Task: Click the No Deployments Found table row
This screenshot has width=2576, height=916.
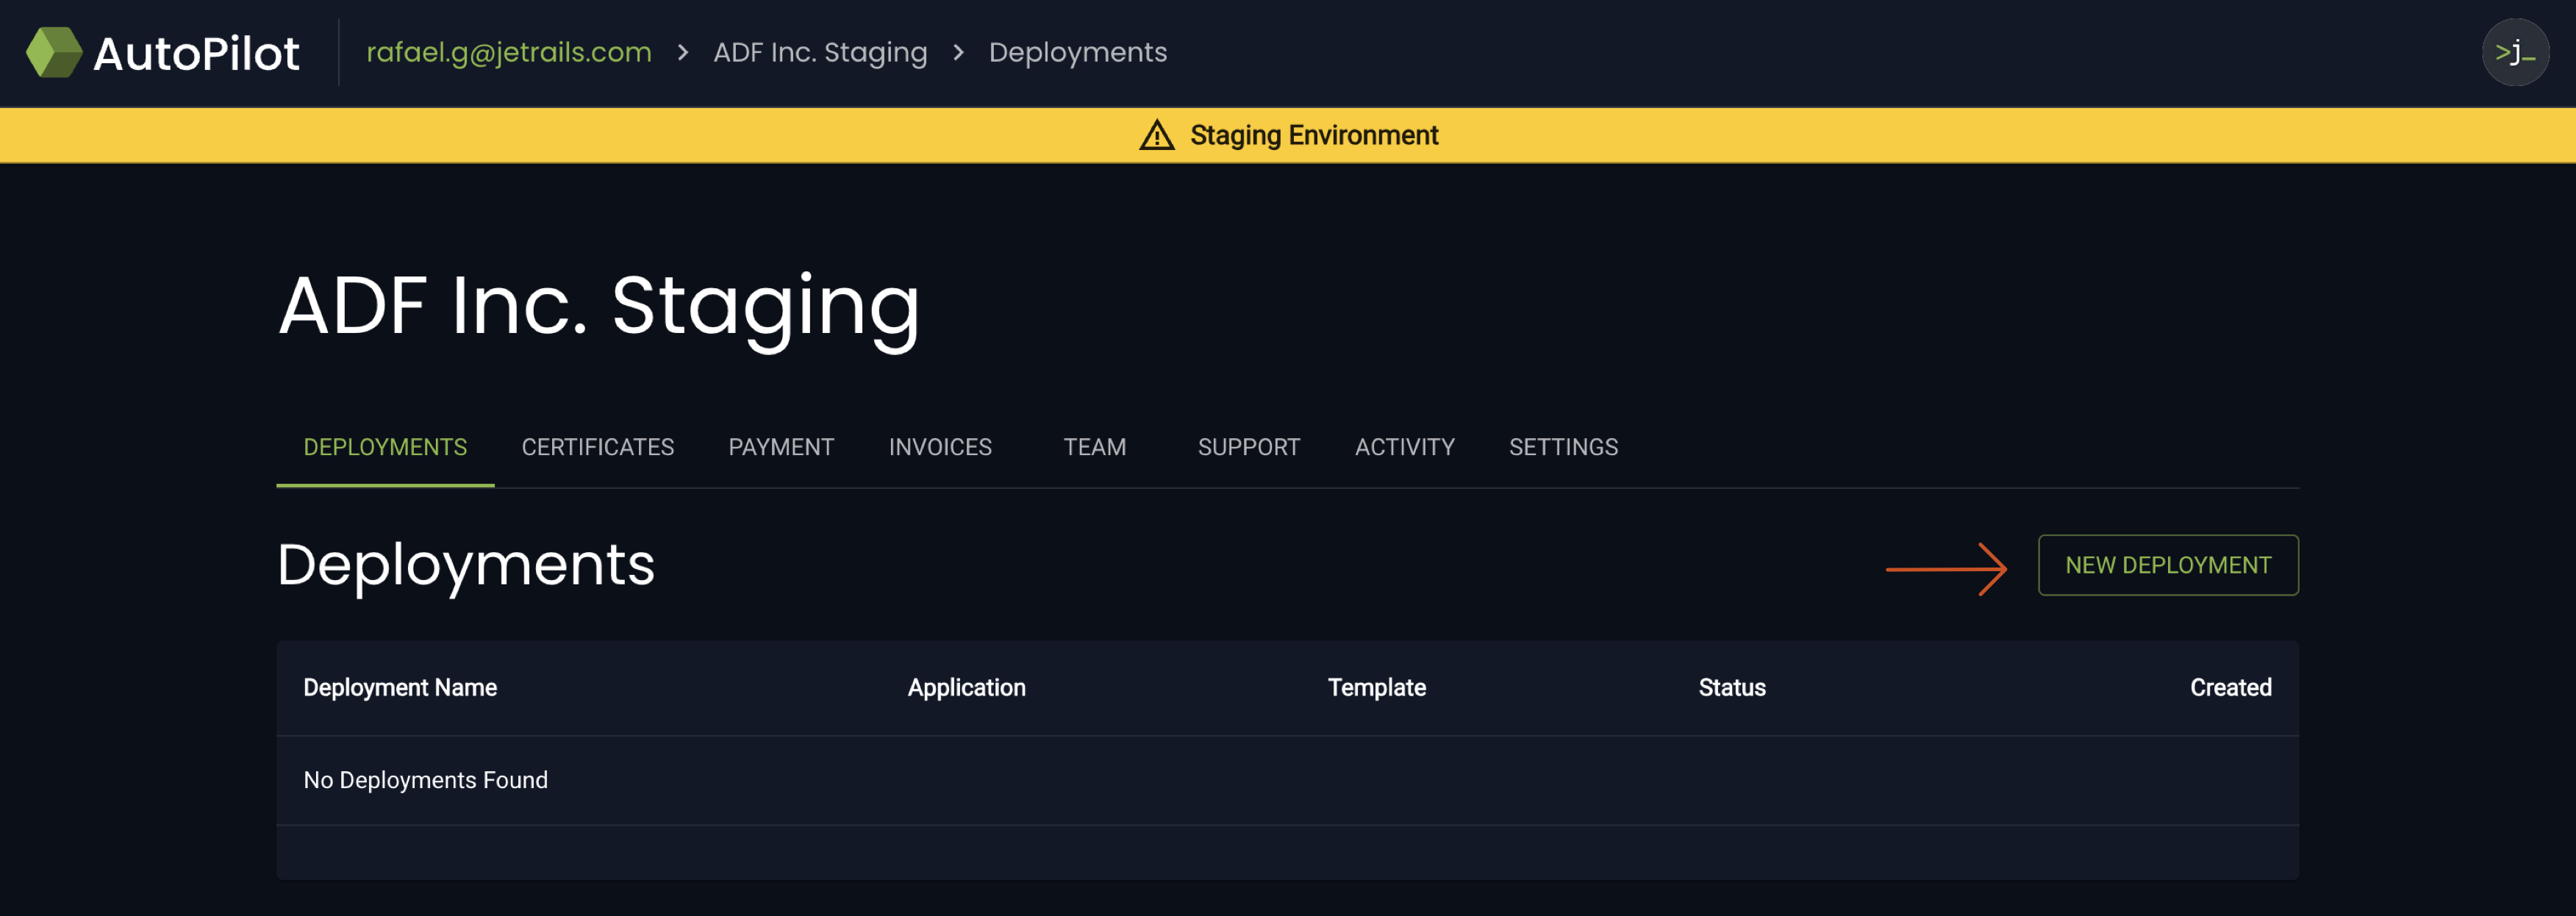Action: coord(425,780)
